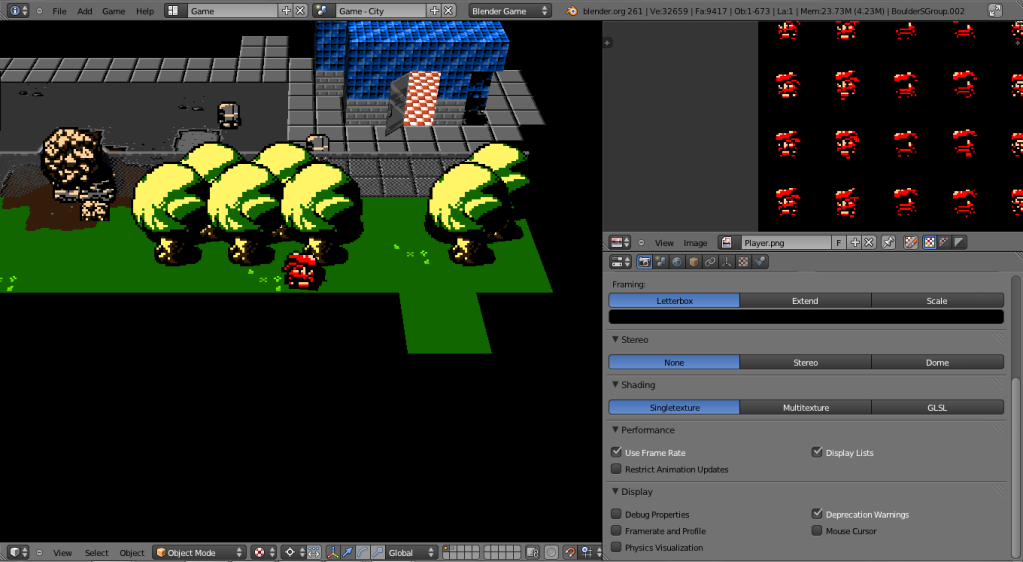1023x562 pixels.
Task: Enable Framerate and Profile display
Action: click(616, 531)
